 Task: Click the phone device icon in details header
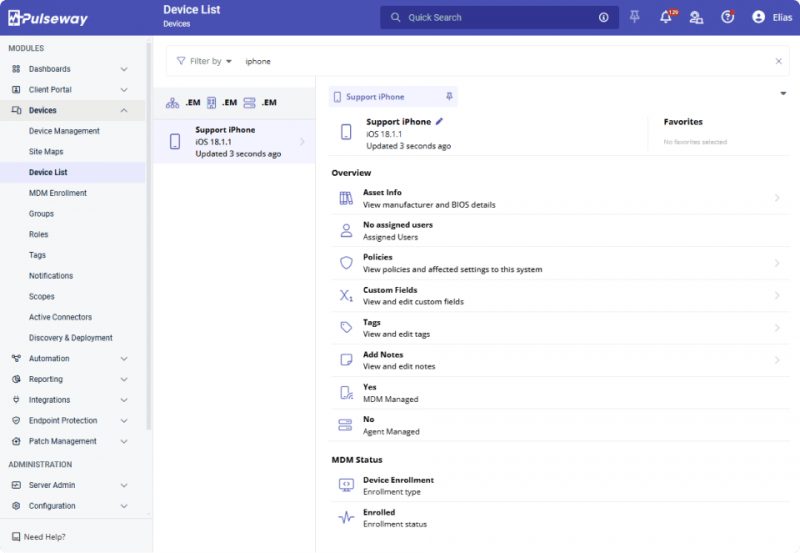pyautogui.click(x=346, y=132)
